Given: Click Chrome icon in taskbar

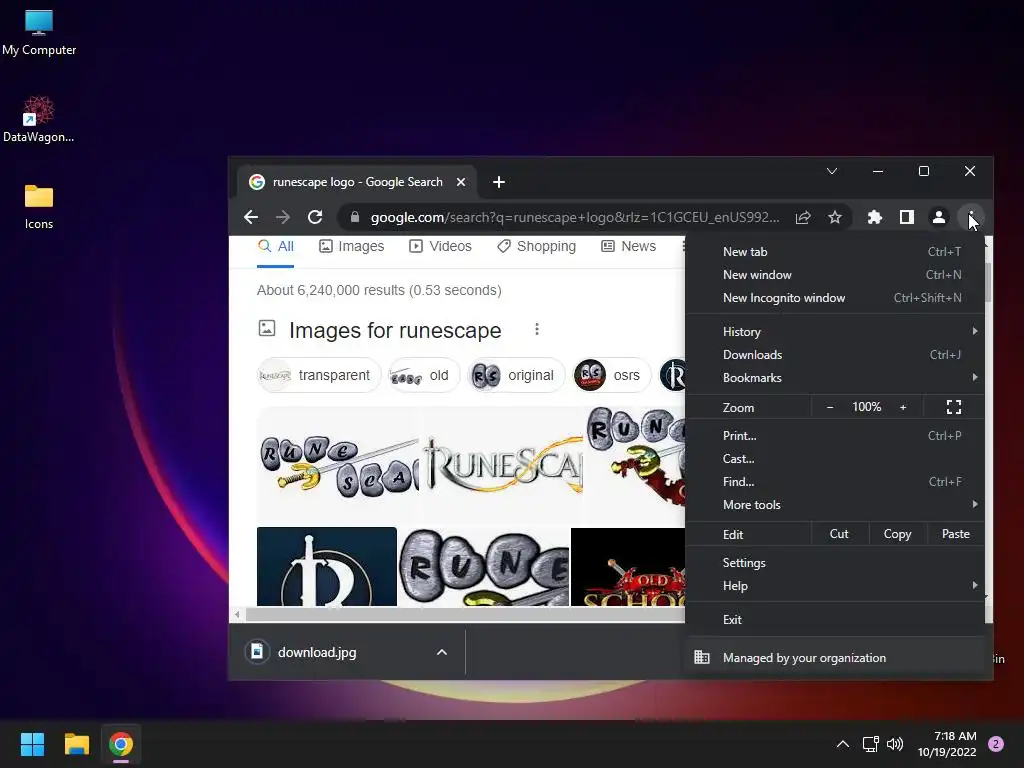Looking at the screenshot, I should [x=121, y=744].
